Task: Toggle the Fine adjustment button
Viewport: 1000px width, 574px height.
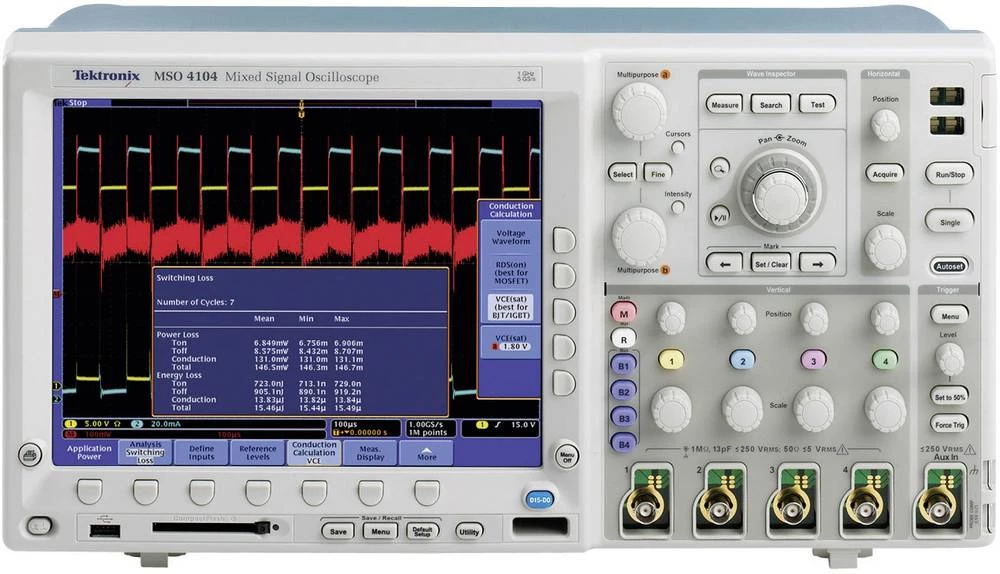Action: 658,173
